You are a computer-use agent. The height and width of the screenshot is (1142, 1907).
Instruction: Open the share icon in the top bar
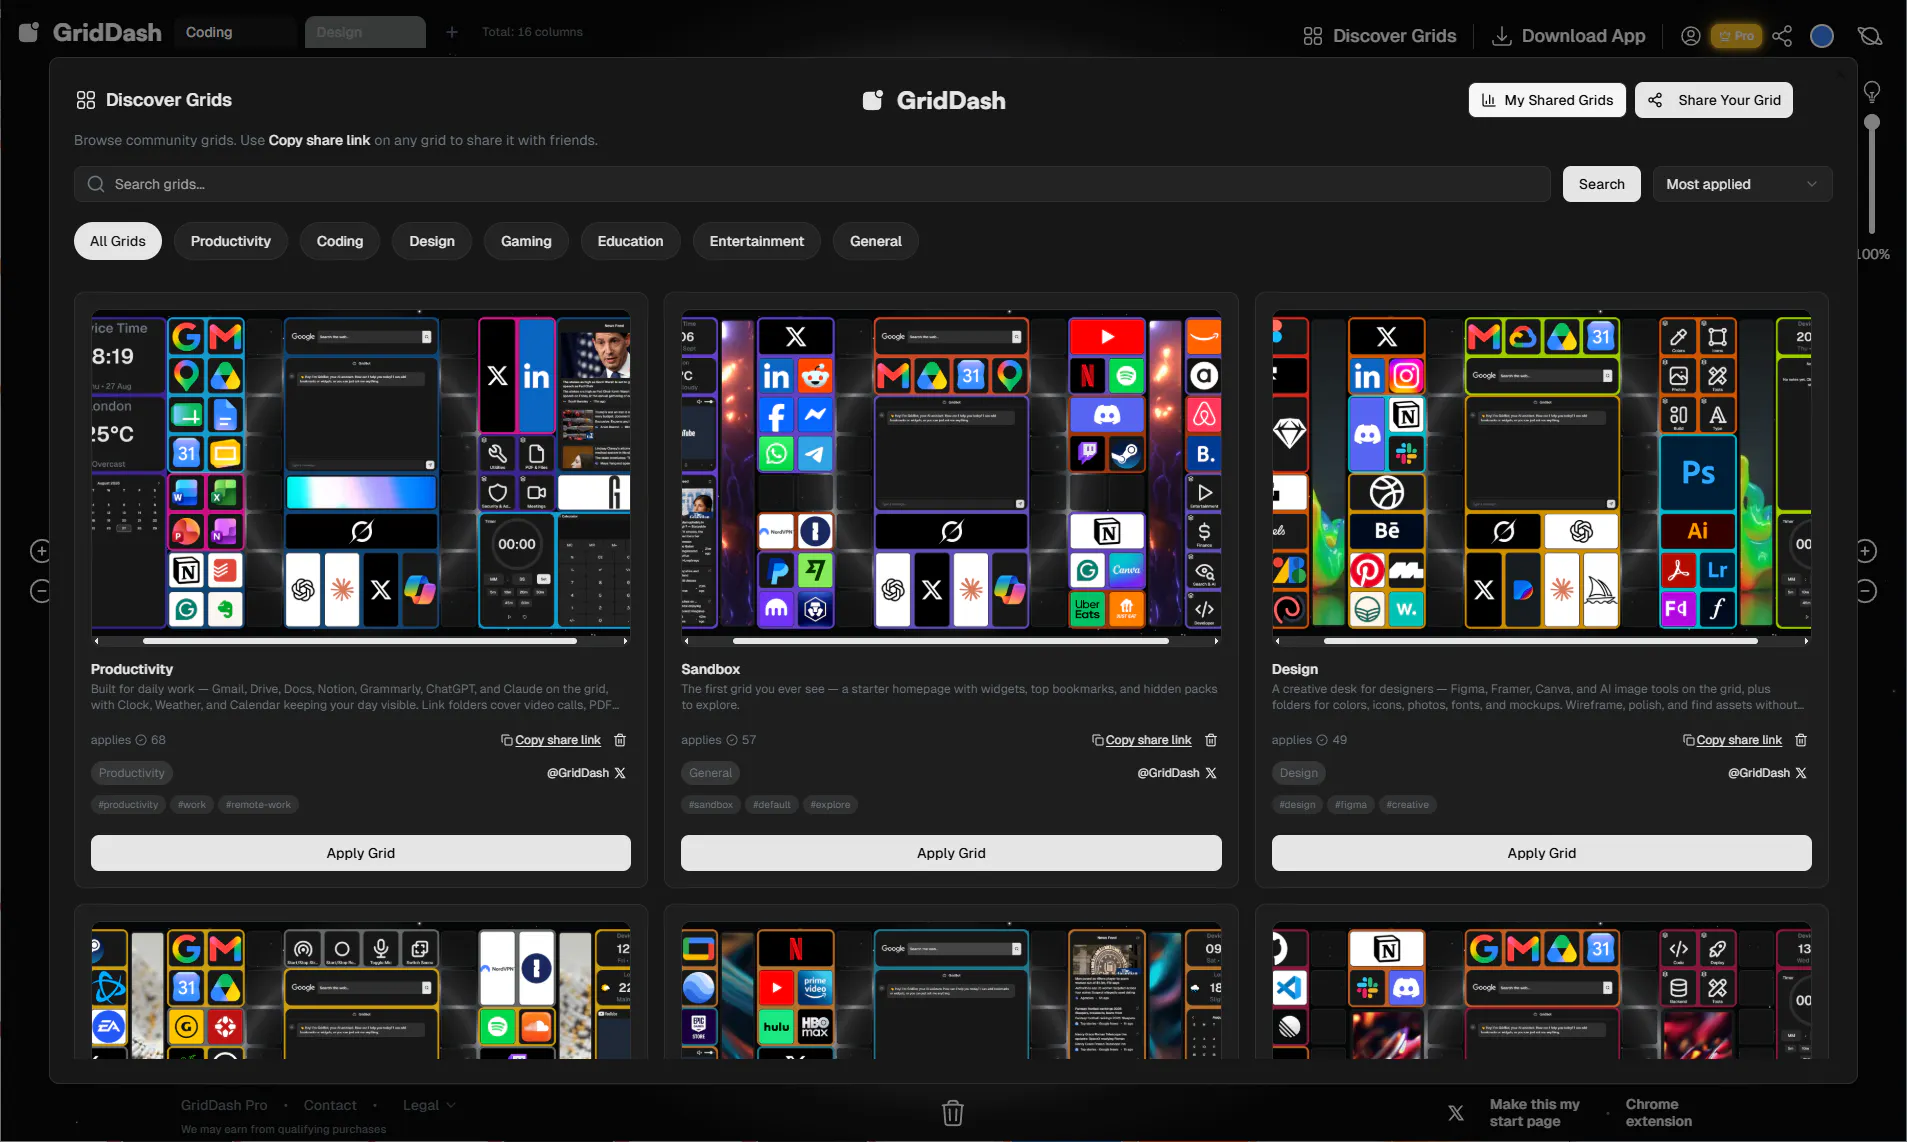[1782, 36]
